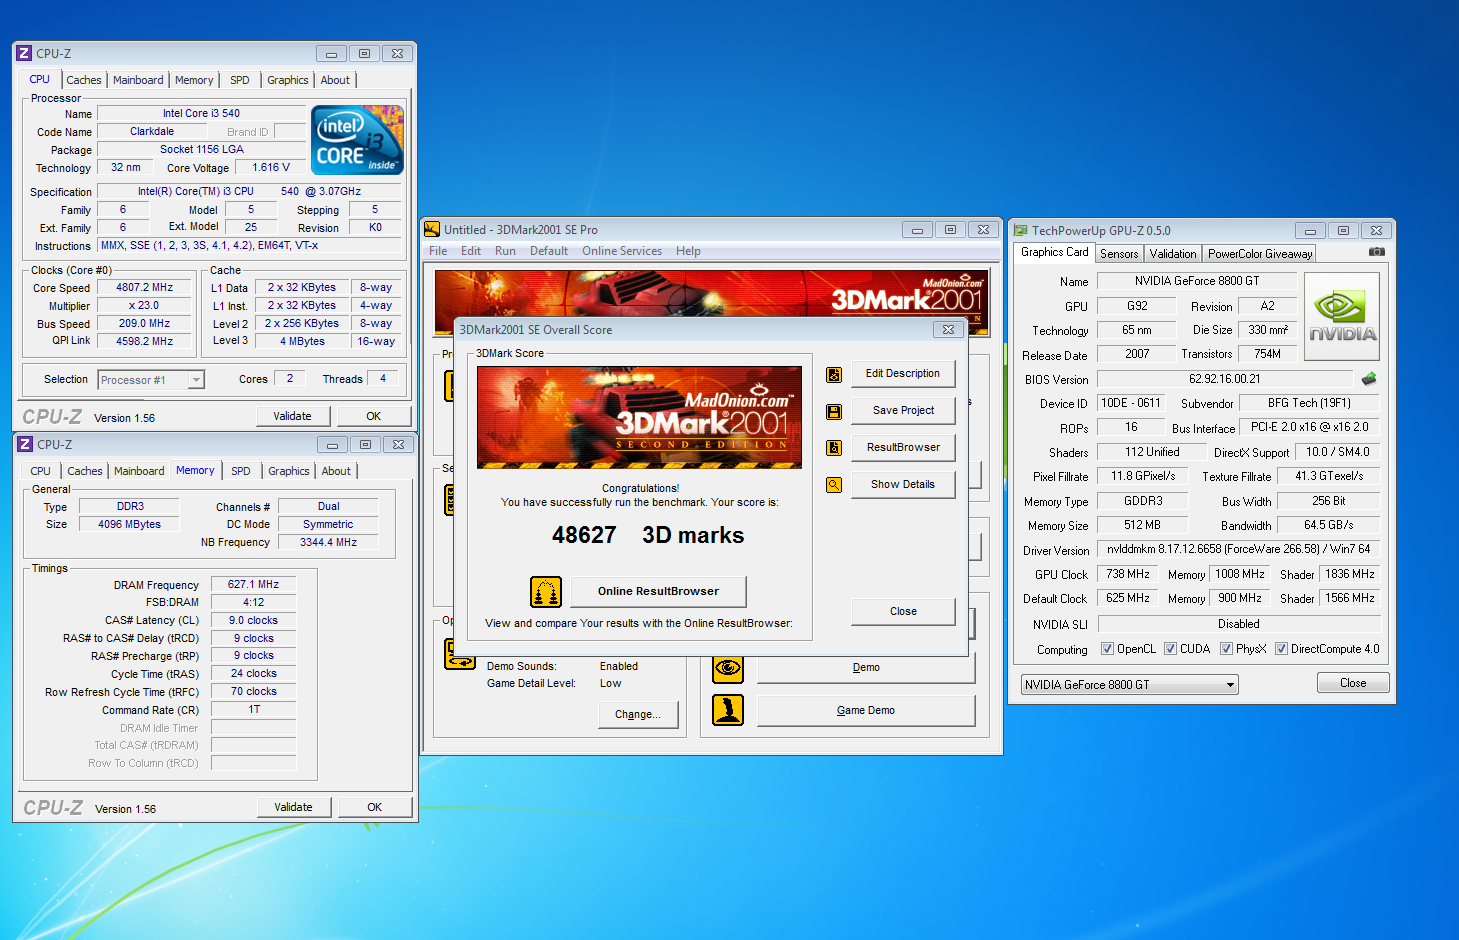Open the PowerColor Giveaway tab

pyautogui.click(x=1260, y=254)
